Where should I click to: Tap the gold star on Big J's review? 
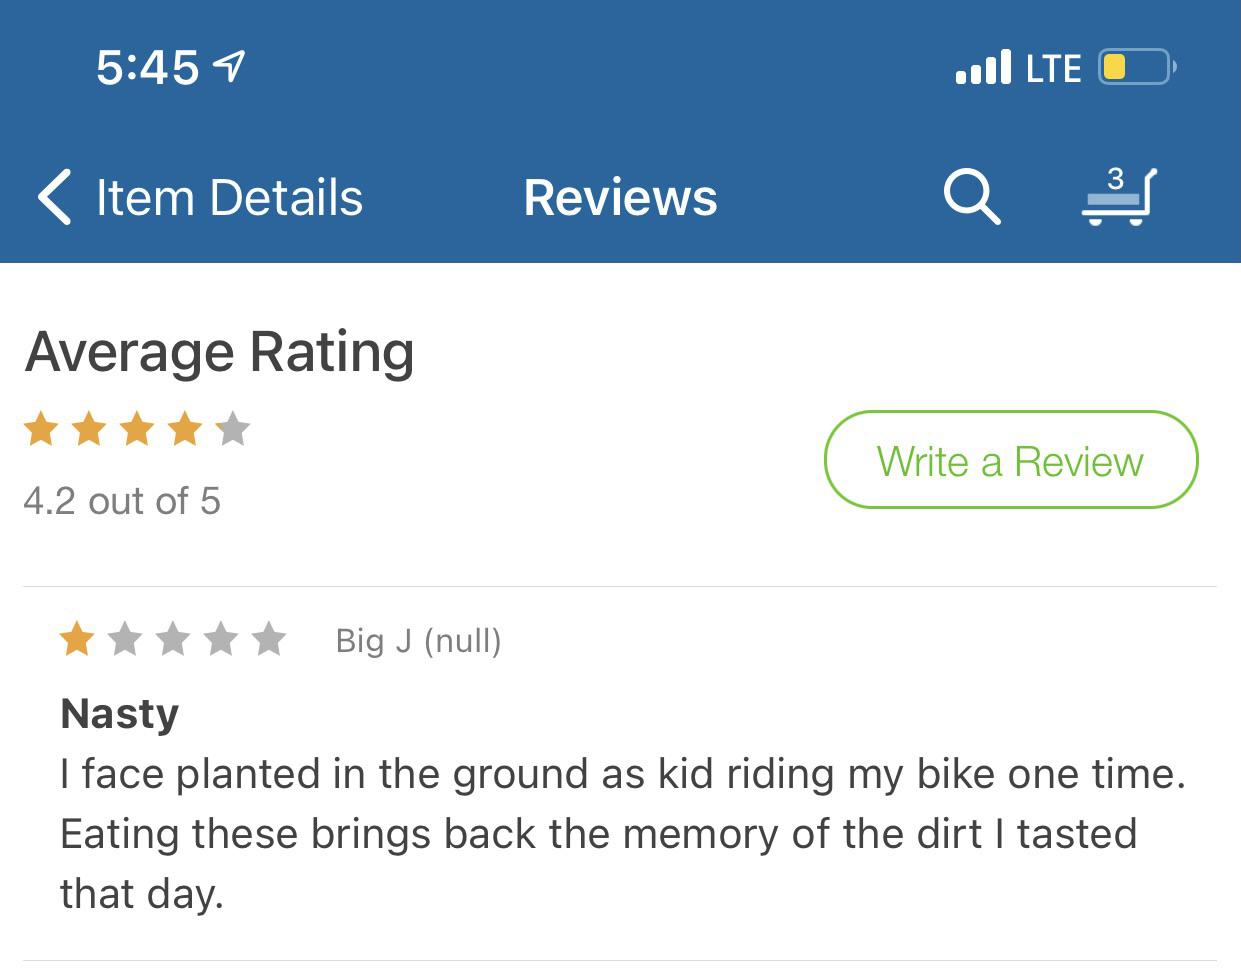click(77, 638)
